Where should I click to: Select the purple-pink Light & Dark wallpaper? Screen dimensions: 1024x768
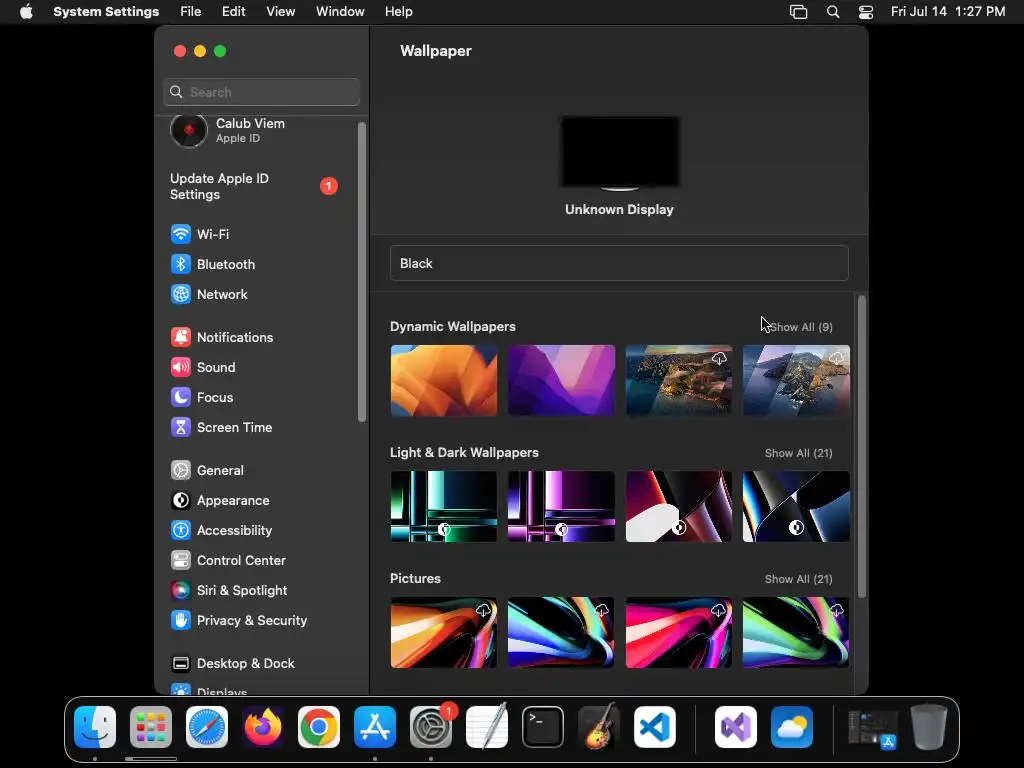coord(562,507)
